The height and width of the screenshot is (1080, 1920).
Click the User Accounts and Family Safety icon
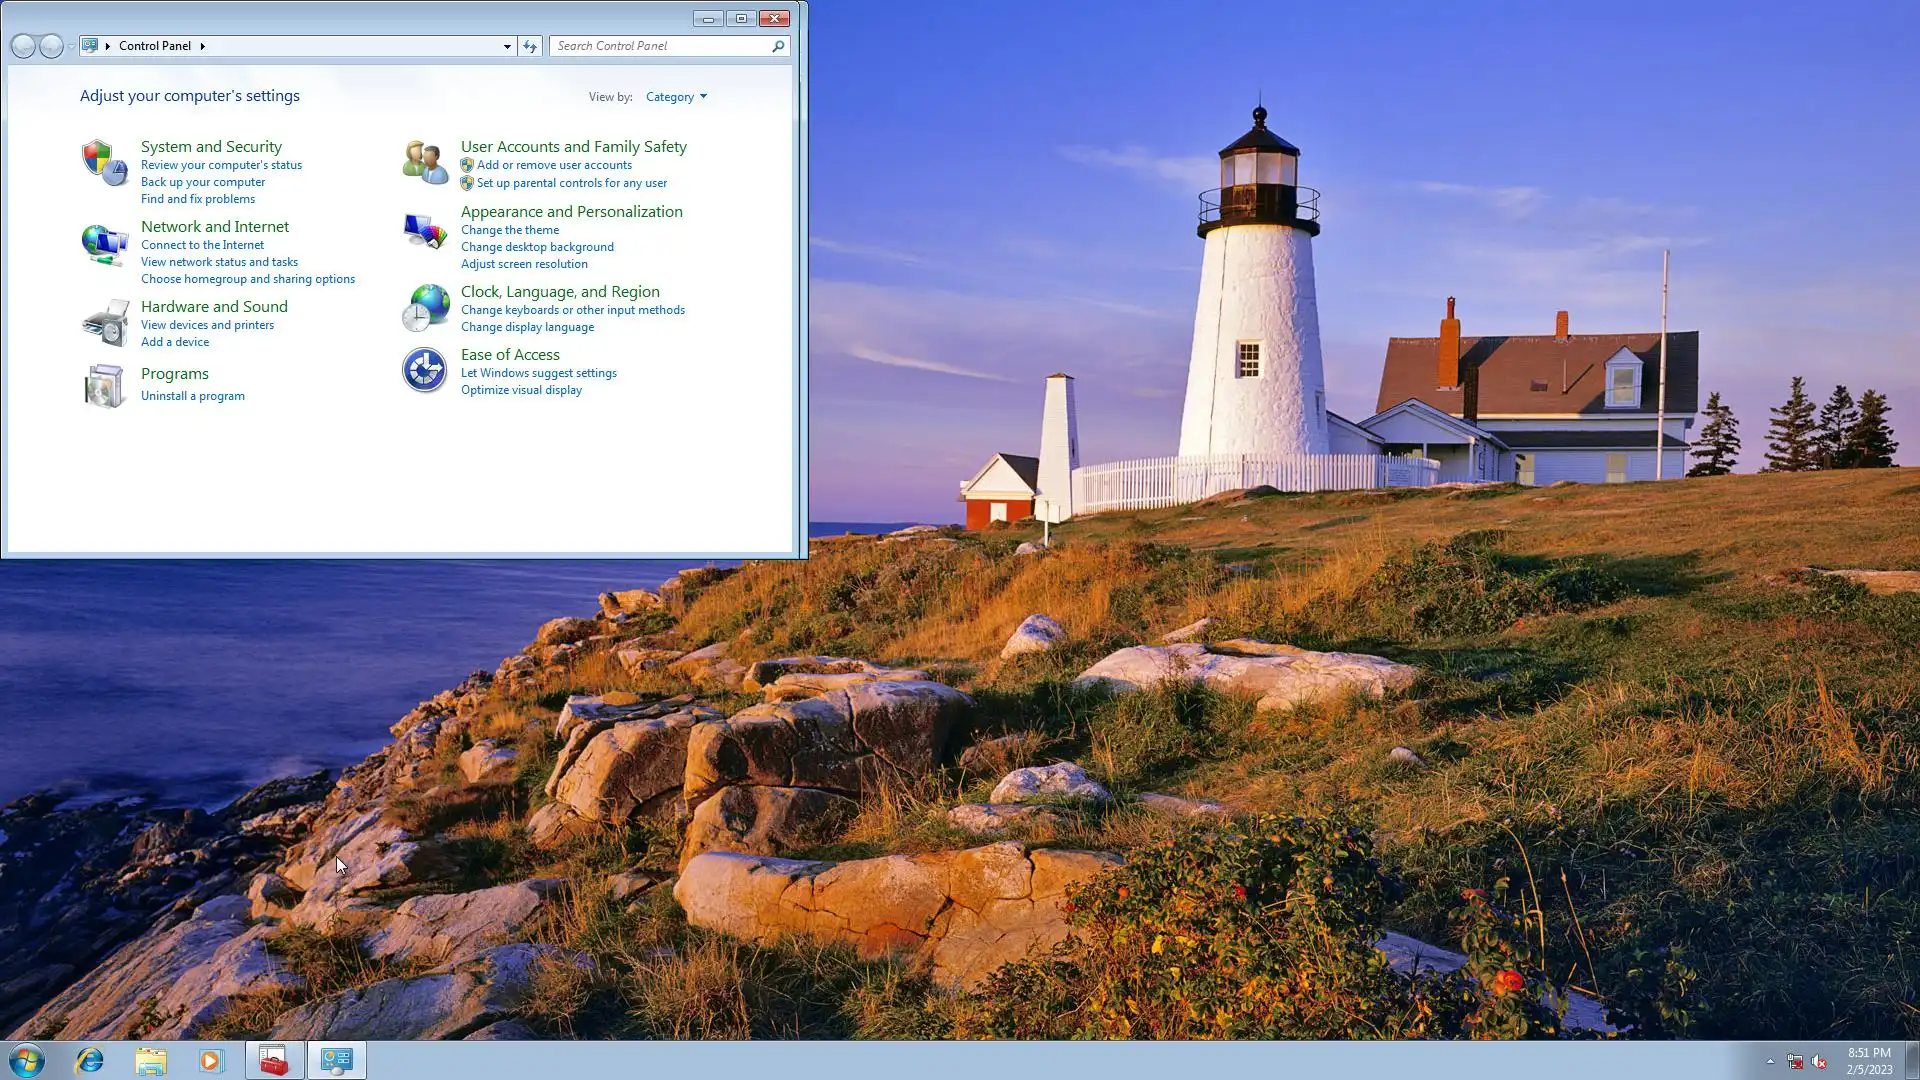[x=425, y=162]
